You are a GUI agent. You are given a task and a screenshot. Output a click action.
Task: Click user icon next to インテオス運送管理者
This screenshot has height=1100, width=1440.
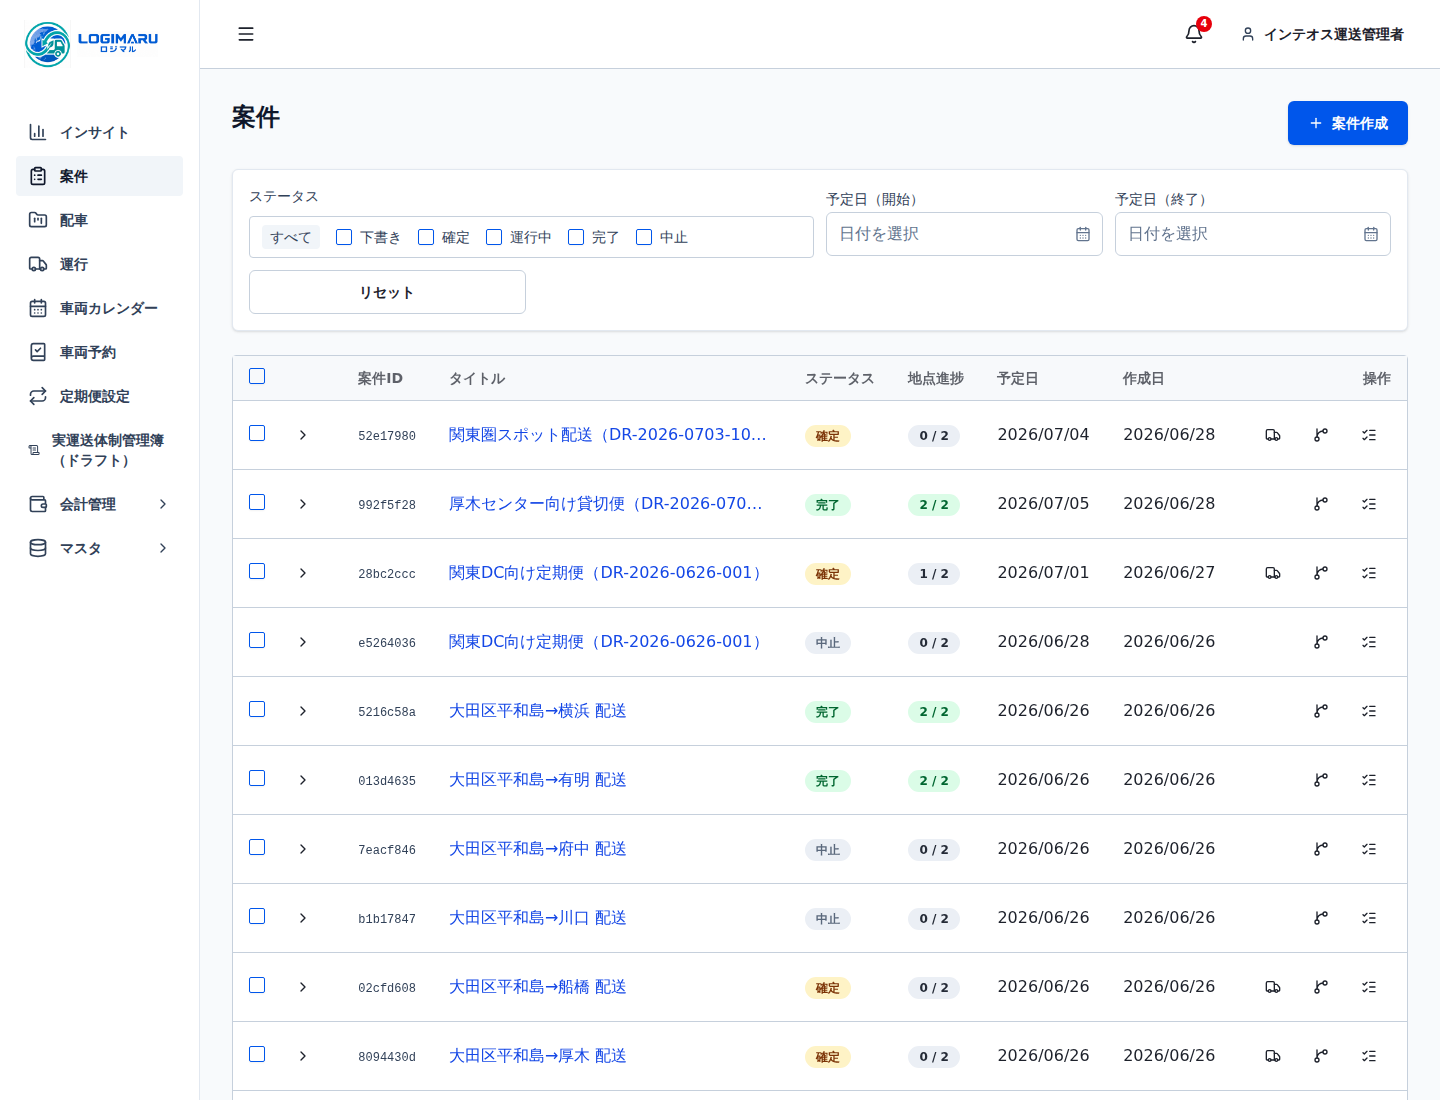point(1248,34)
